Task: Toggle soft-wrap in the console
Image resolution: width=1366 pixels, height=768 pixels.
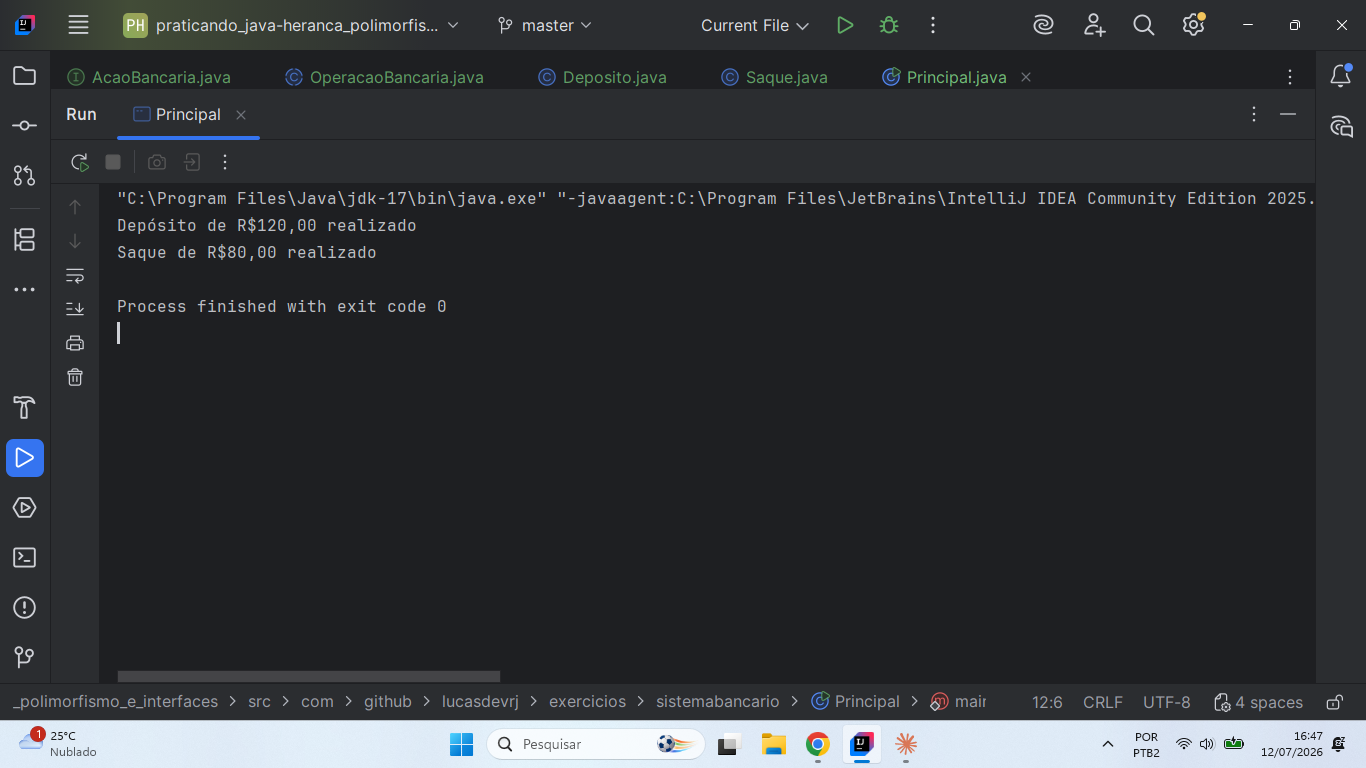Action: point(75,275)
